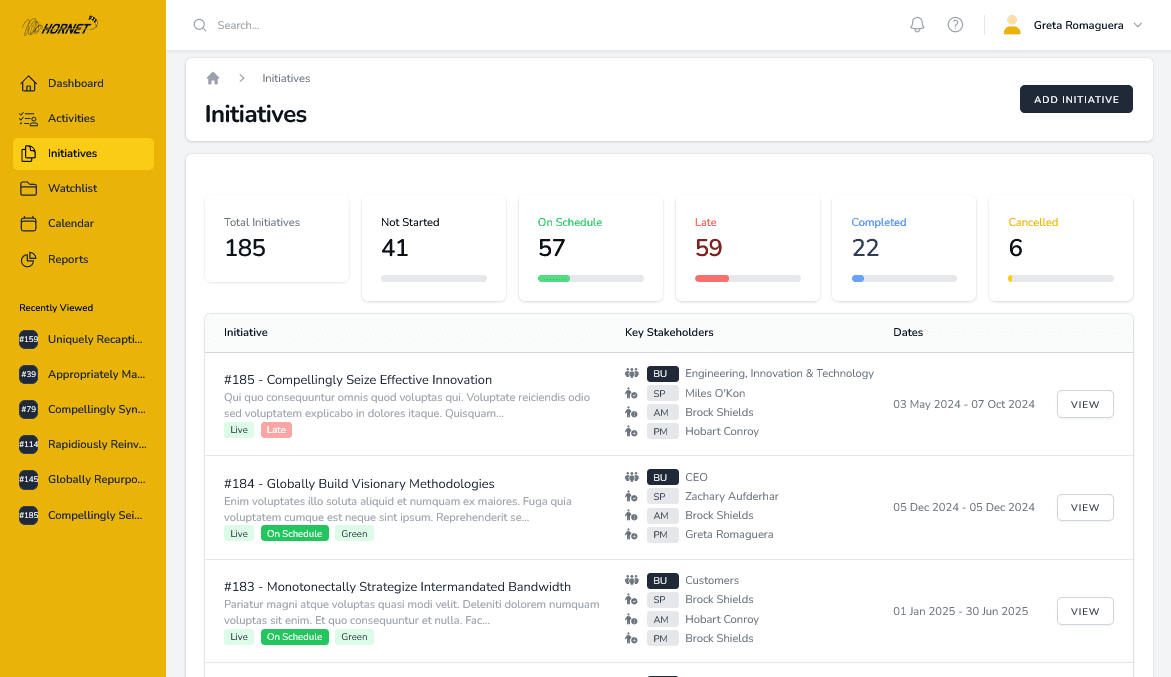Click the Late status progress bar
Viewport: 1171px width, 677px height.
click(747, 278)
